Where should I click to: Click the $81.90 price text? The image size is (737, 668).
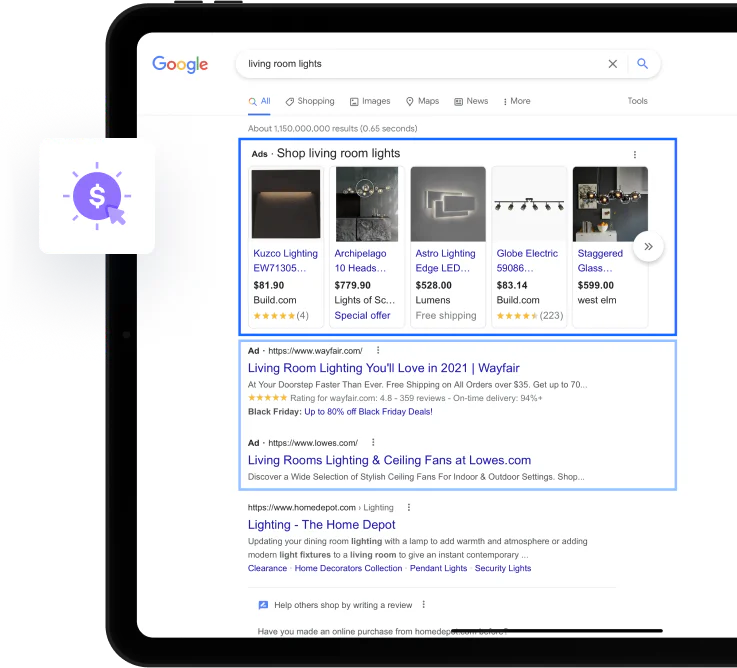[268, 285]
